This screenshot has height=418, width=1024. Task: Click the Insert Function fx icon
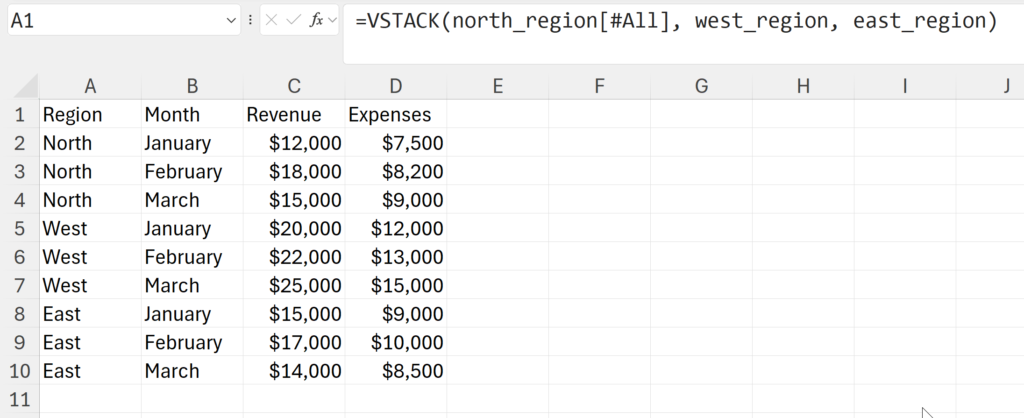(x=316, y=21)
